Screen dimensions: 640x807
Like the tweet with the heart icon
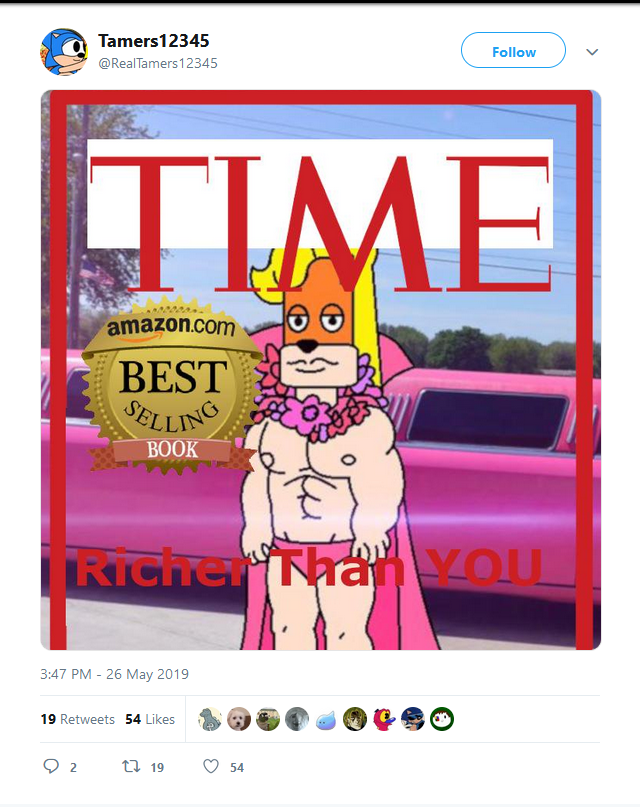211,766
